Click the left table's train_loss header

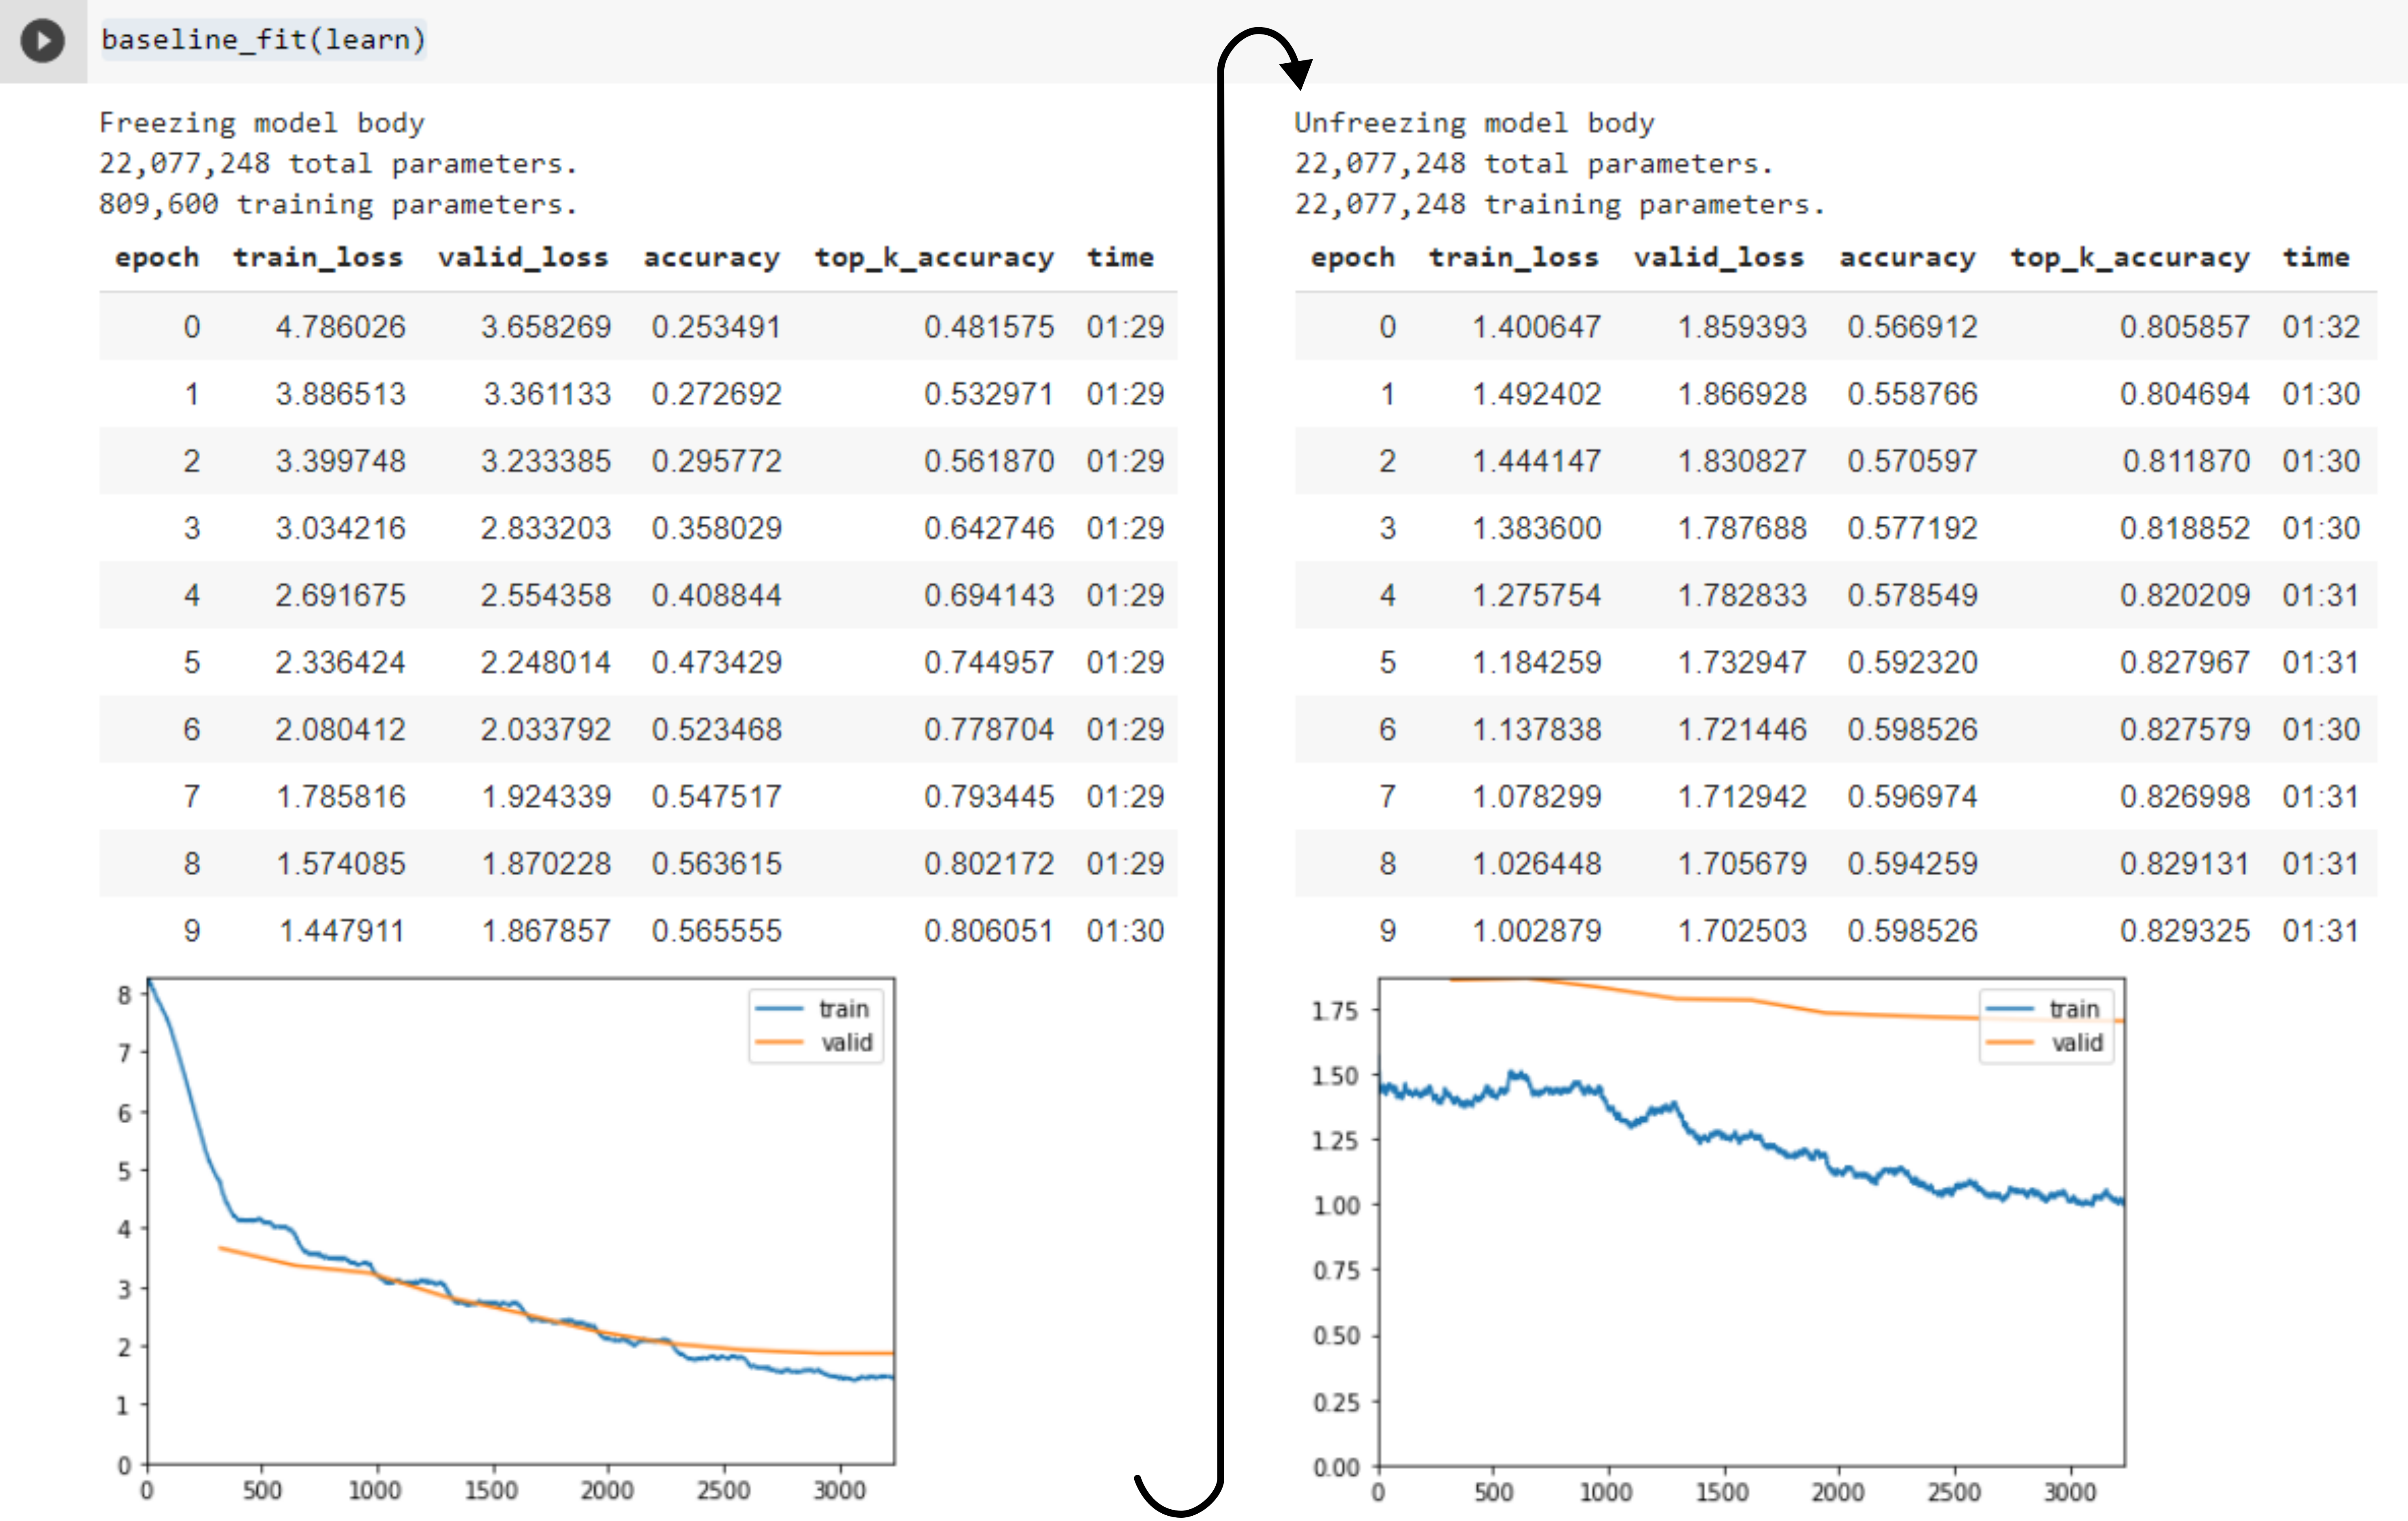click(318, 258)
